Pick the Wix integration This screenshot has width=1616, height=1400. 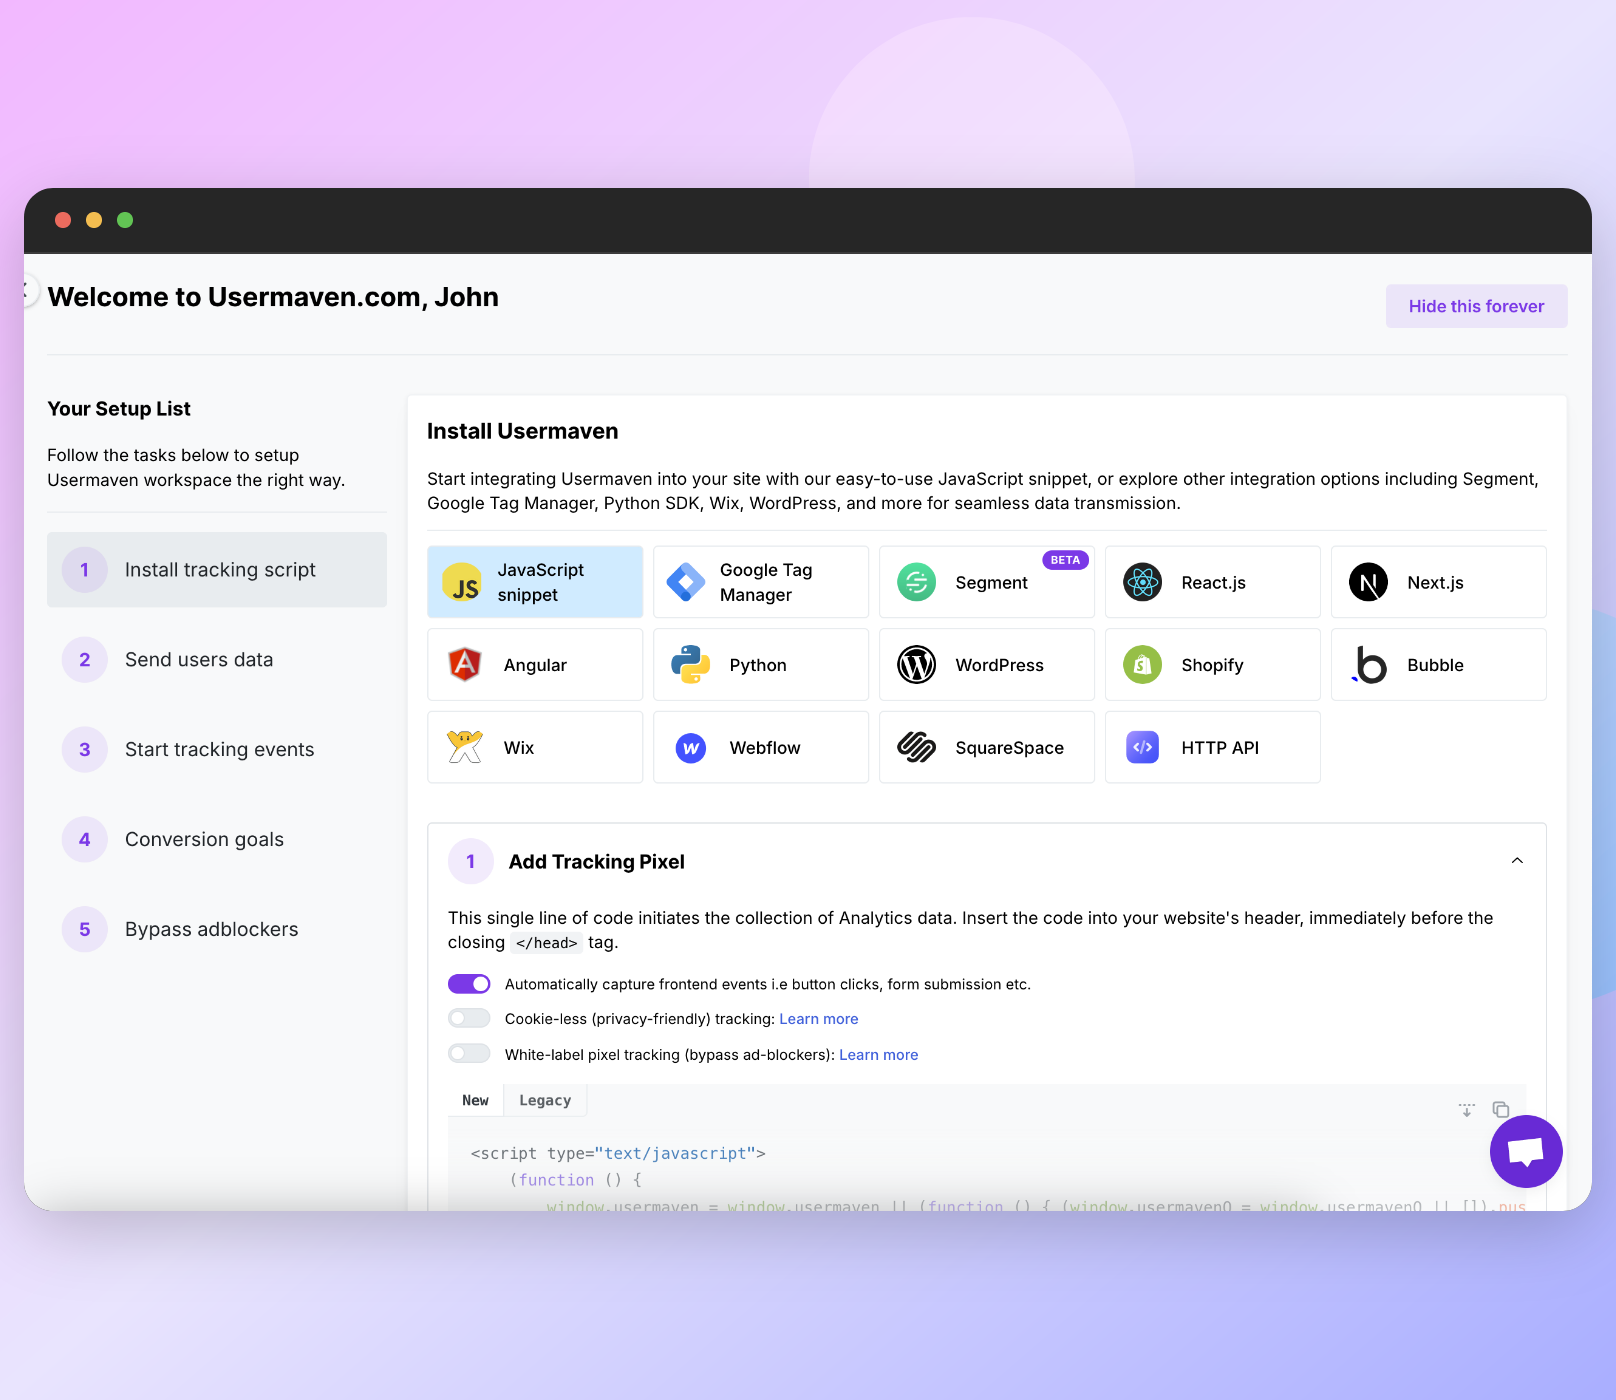[535, 747]
